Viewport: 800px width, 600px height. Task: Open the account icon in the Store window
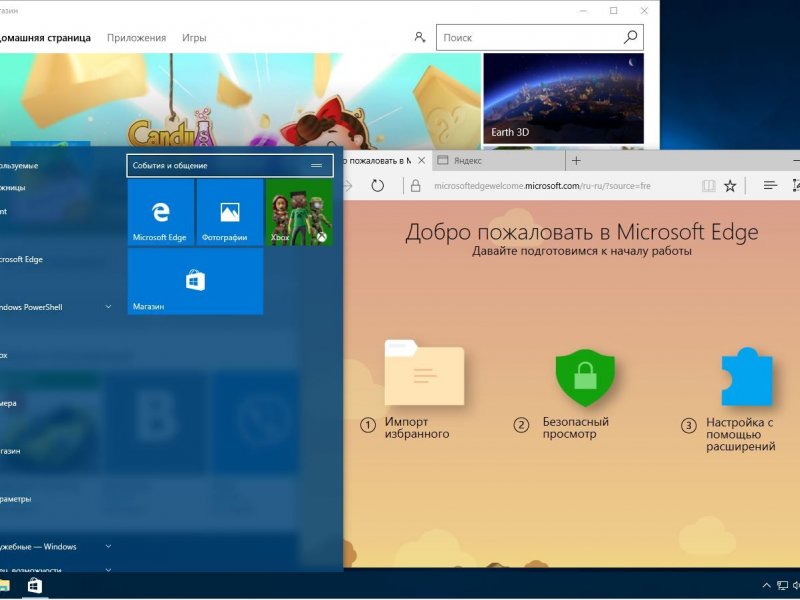[x=419, y=37]
